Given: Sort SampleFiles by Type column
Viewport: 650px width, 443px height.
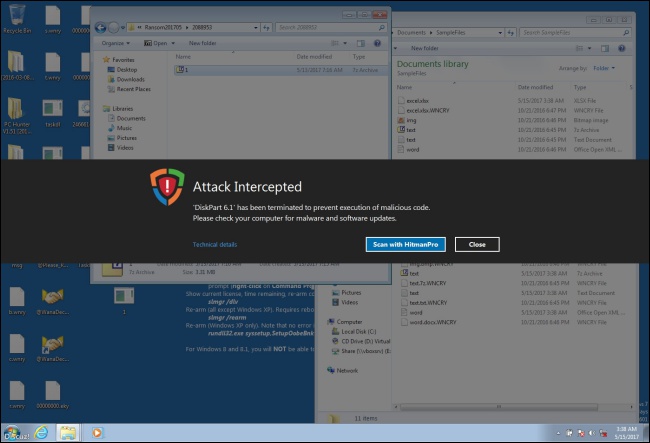Looking at the screenshot, I should (580, 87).
